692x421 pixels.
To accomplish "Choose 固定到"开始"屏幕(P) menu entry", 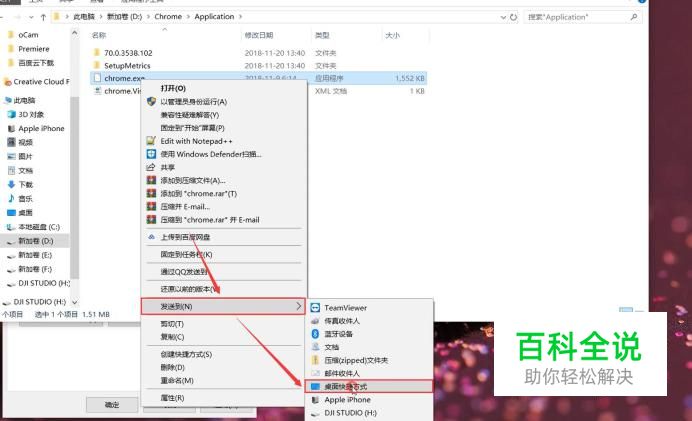I will click(x=192, y=128).
